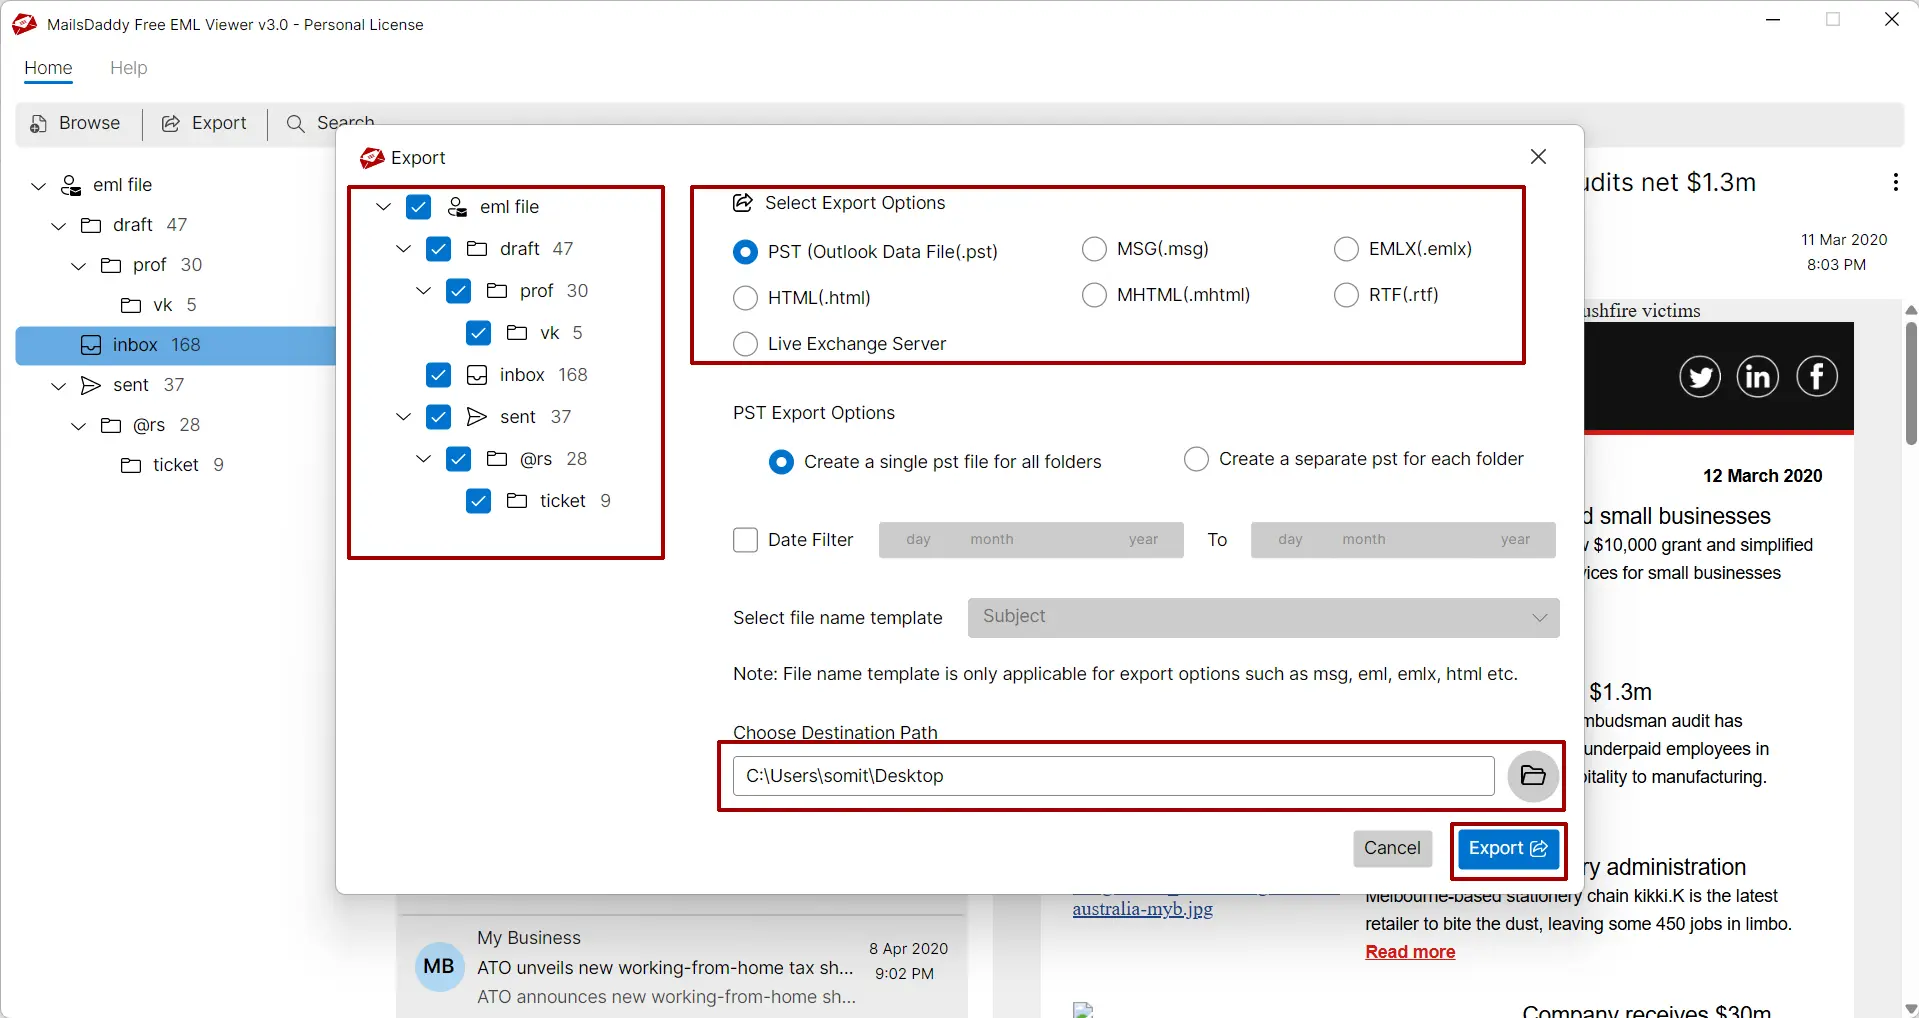Collapse the draft folder in the export tree
This screenshot has width=1919, height=1018.
(x=402, y=249)
